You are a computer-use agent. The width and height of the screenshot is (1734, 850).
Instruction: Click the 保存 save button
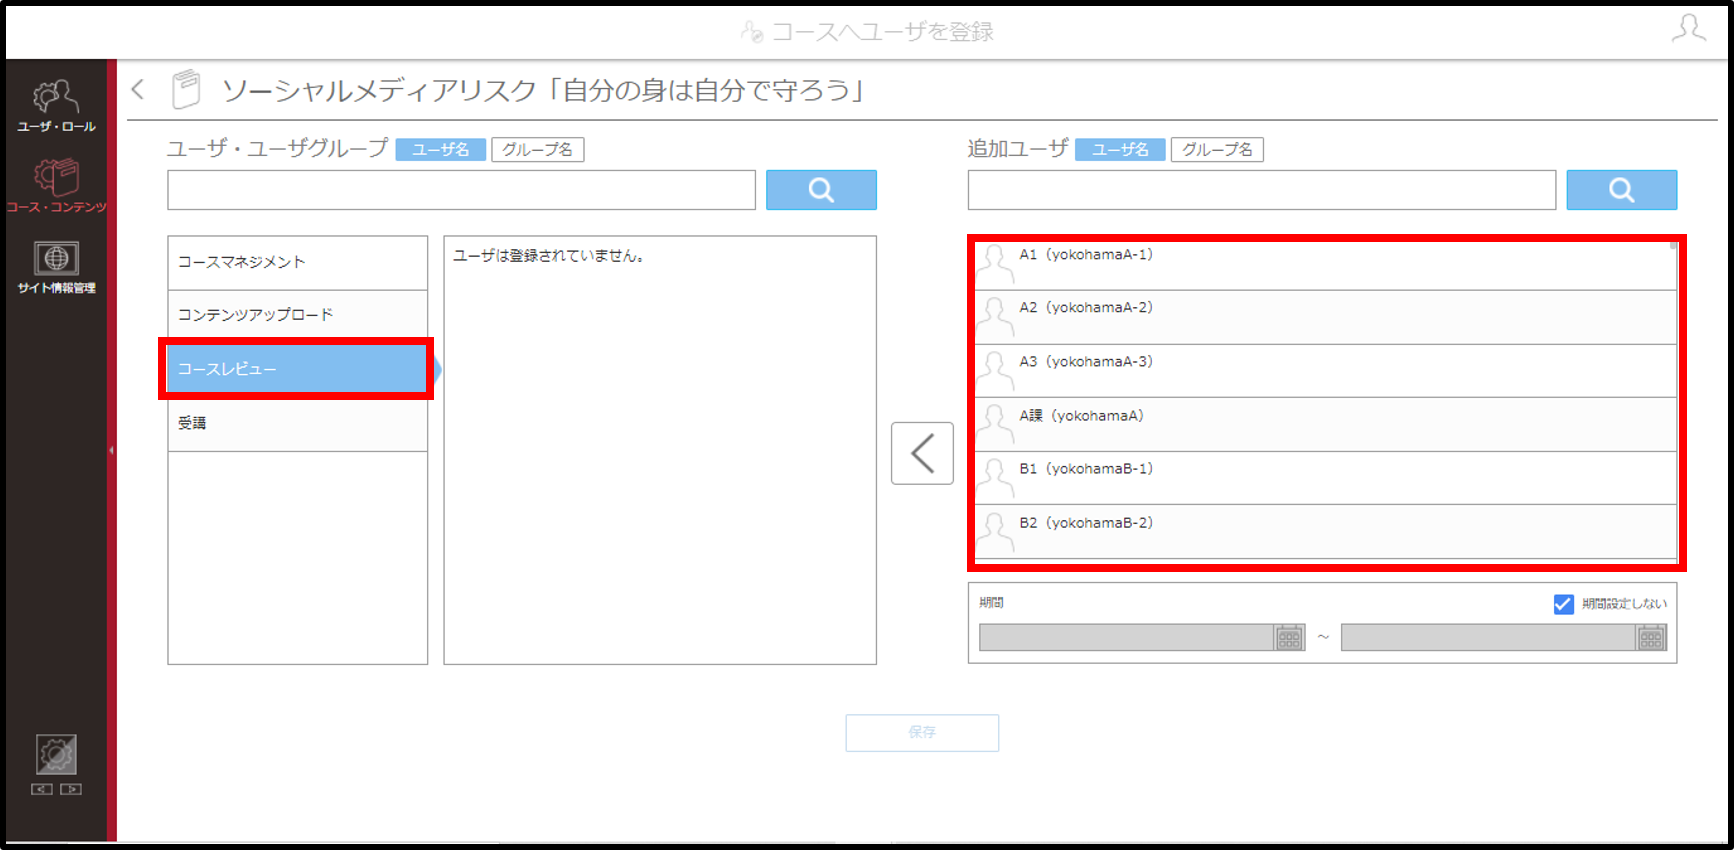tap(922, 732)
